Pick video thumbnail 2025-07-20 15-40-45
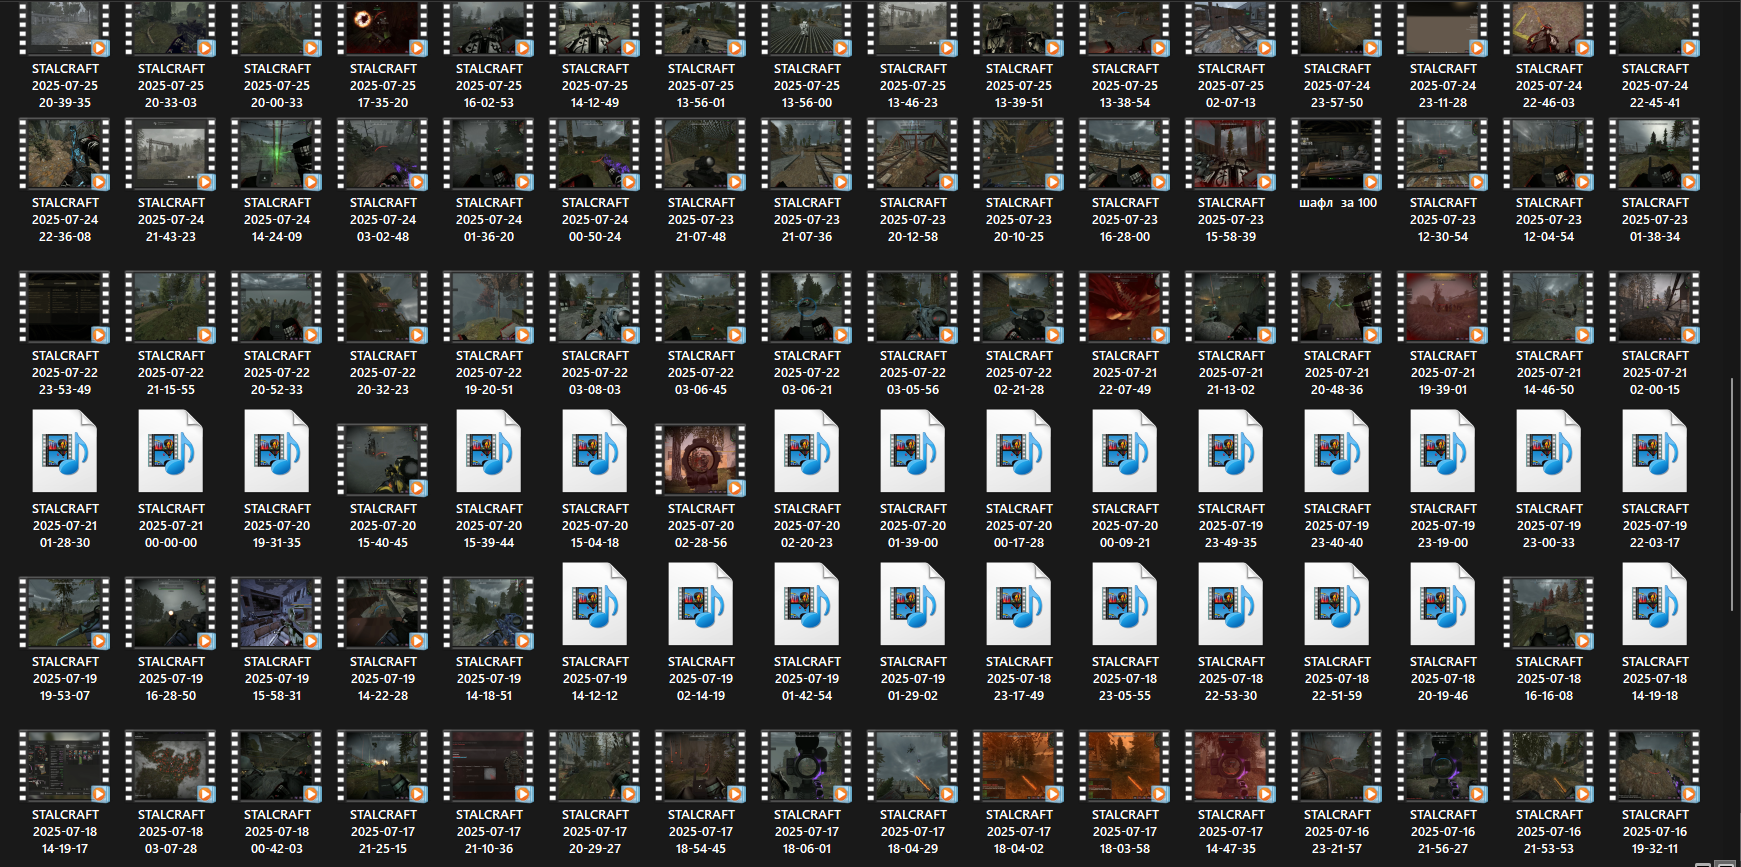 coord(383,460)
